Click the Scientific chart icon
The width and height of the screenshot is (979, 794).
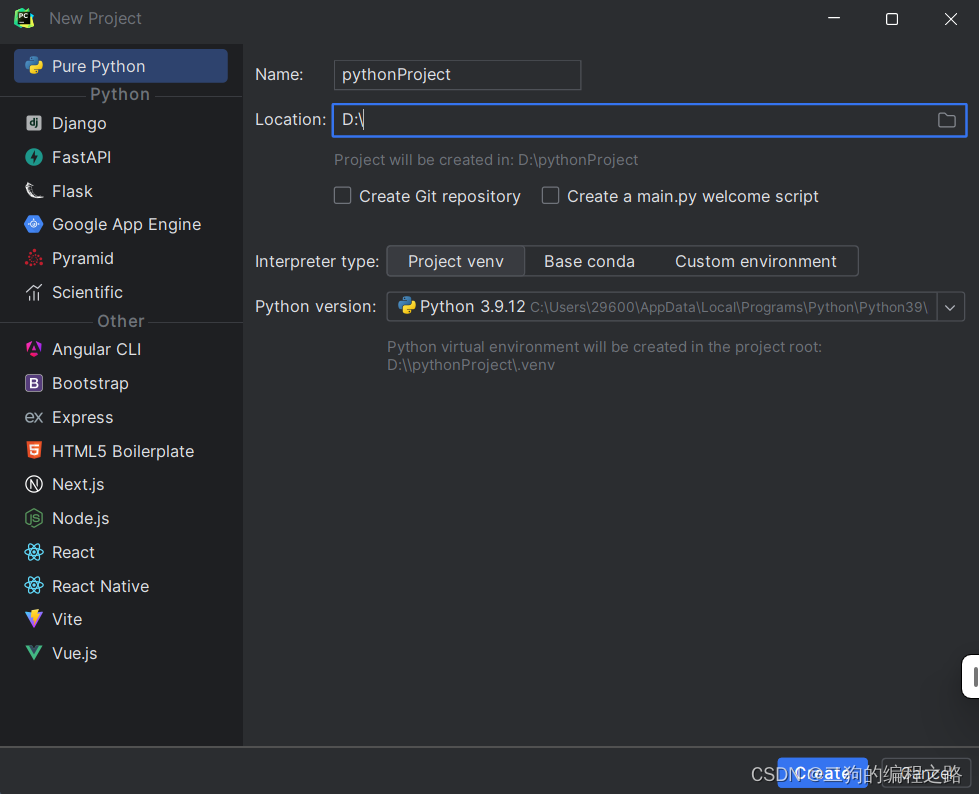[x=34, y=292]
